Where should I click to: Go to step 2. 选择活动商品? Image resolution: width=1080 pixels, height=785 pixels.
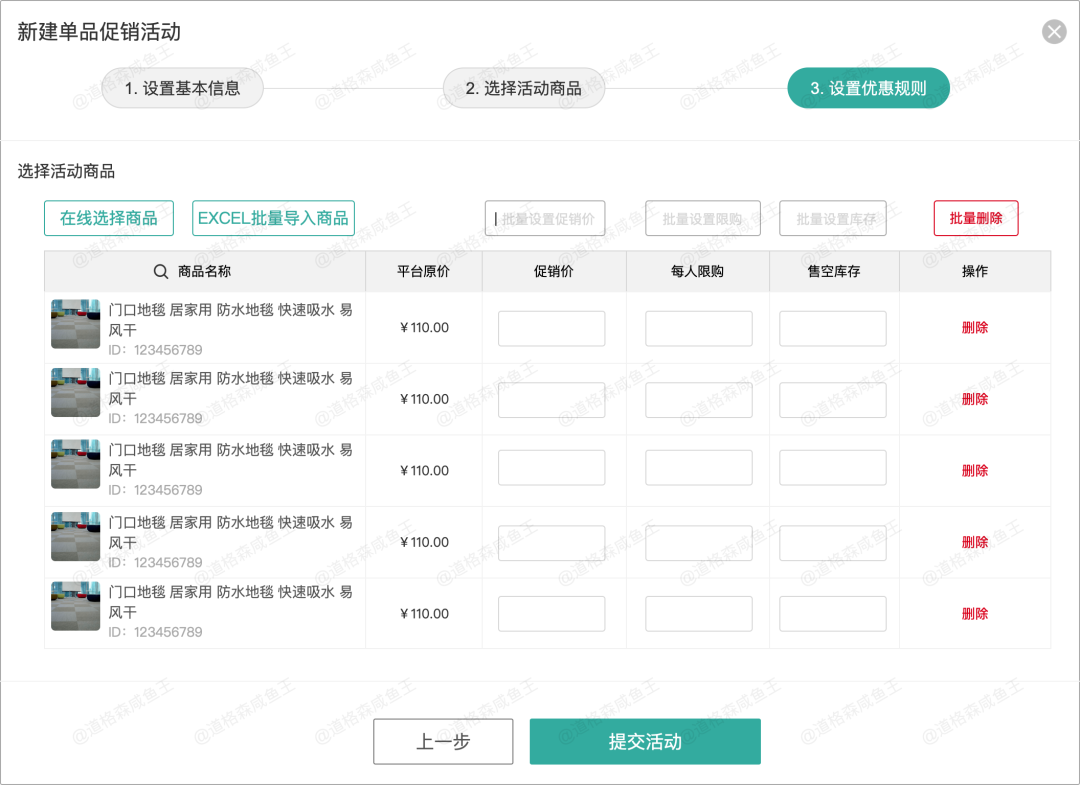click(x=523, y=88)
